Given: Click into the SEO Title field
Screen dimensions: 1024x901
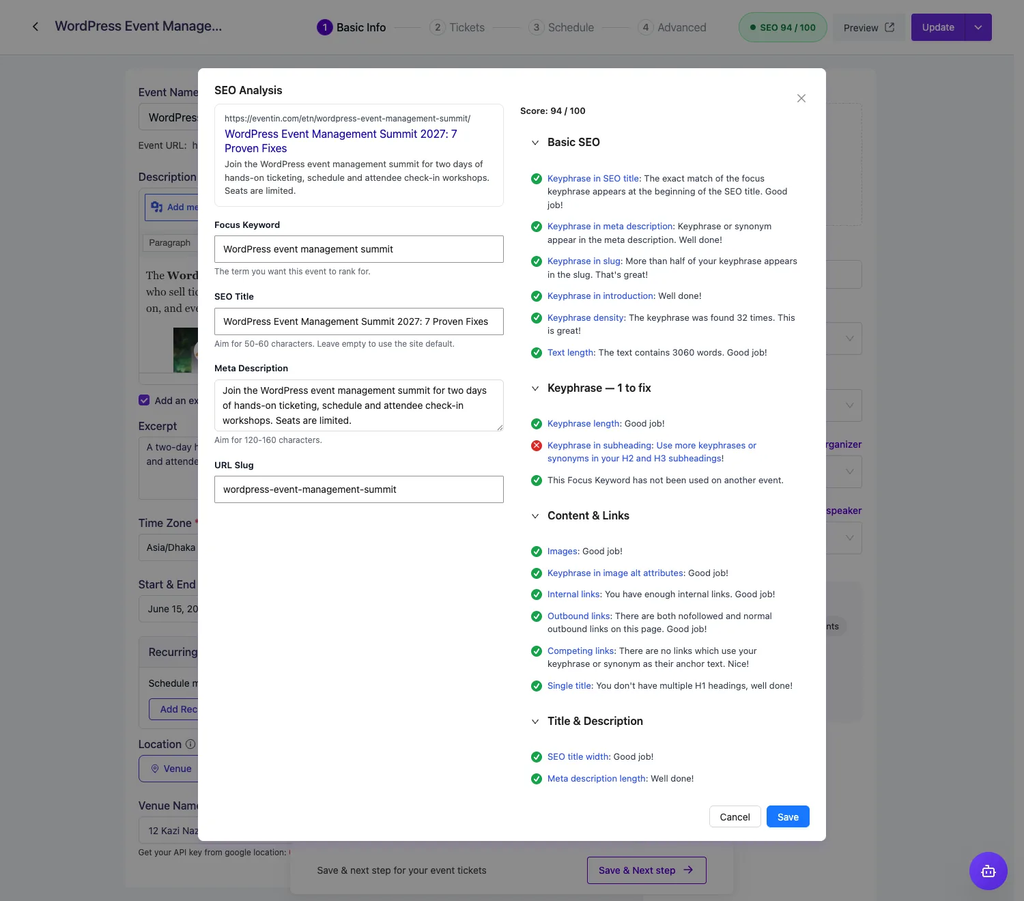Looking at the screenshot, I should click(x=359, y=321).
